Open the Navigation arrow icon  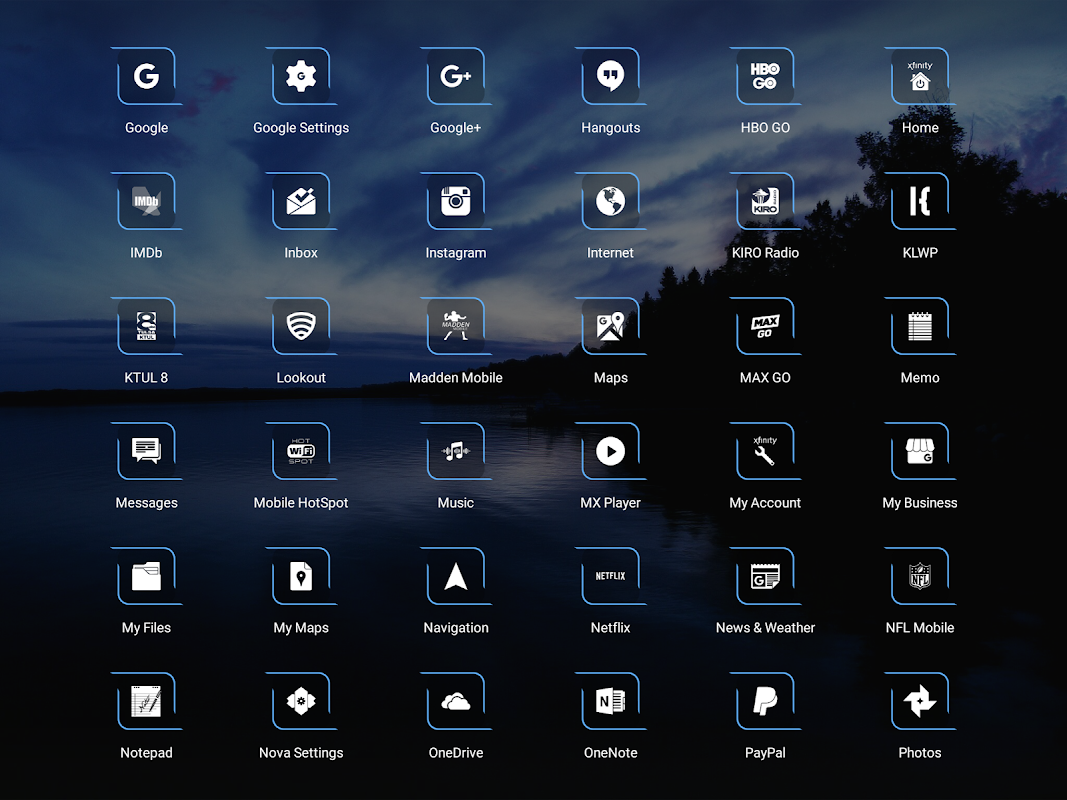click(456, 576)
